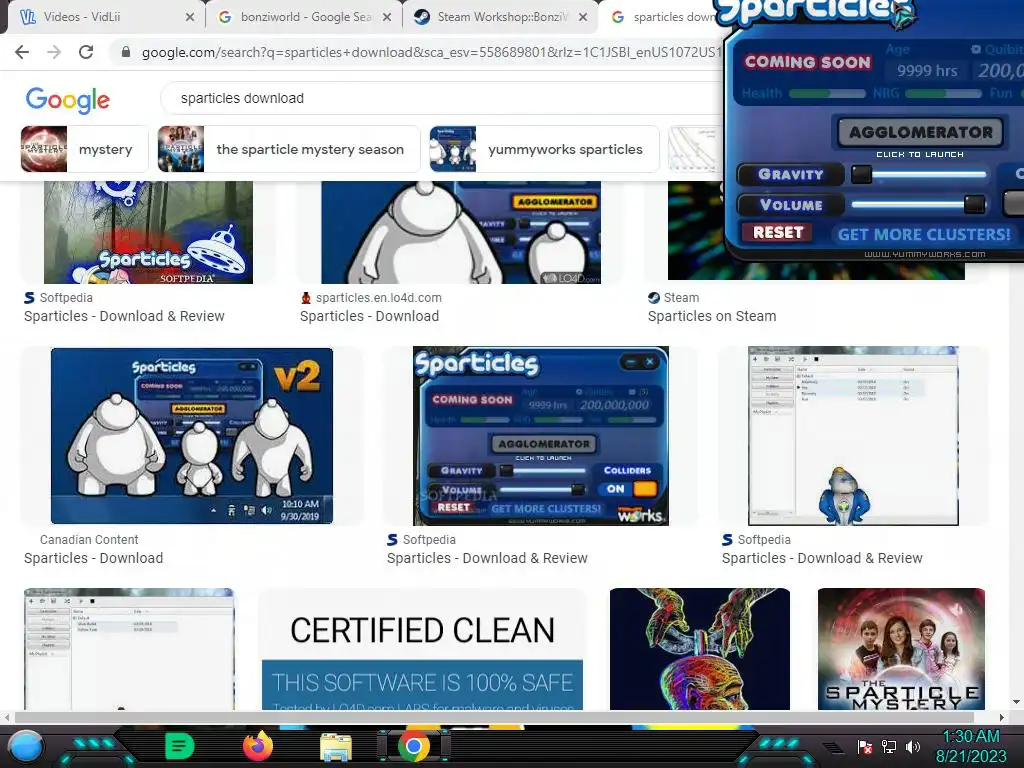Click the Chrome taskbar icon
This screenshot has width=1024, height=768.
(413, 746)
